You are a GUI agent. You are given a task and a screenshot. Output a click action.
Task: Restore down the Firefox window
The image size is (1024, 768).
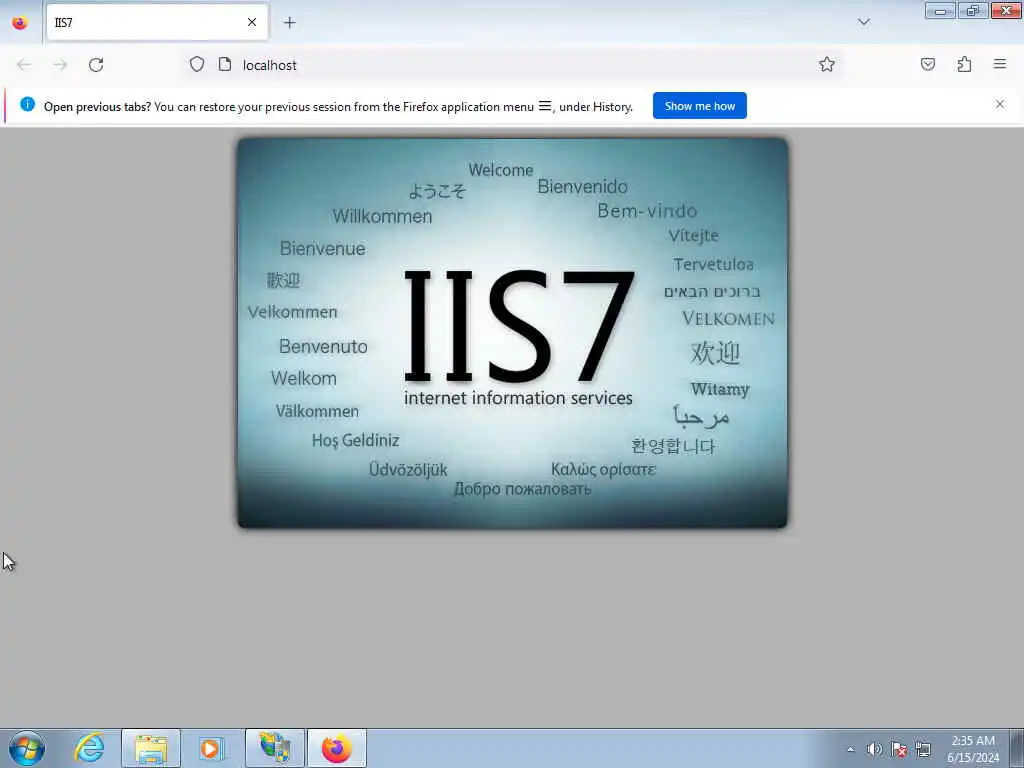click(x=973, y=10)
